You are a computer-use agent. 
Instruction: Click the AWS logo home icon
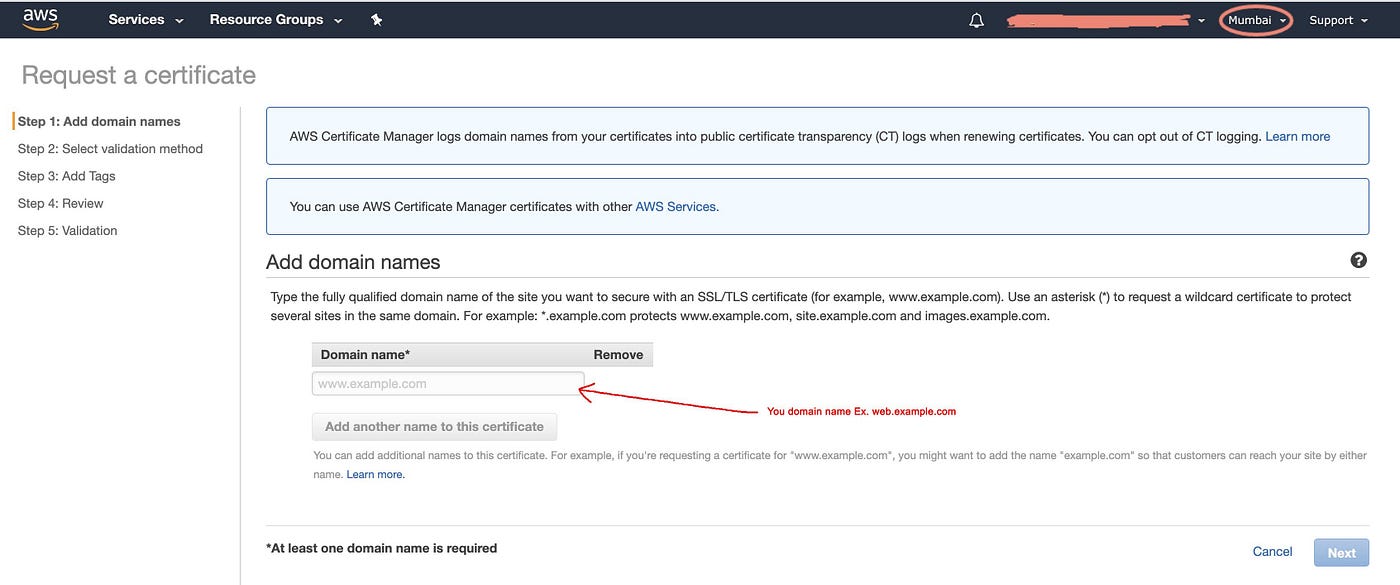point(41,19)
